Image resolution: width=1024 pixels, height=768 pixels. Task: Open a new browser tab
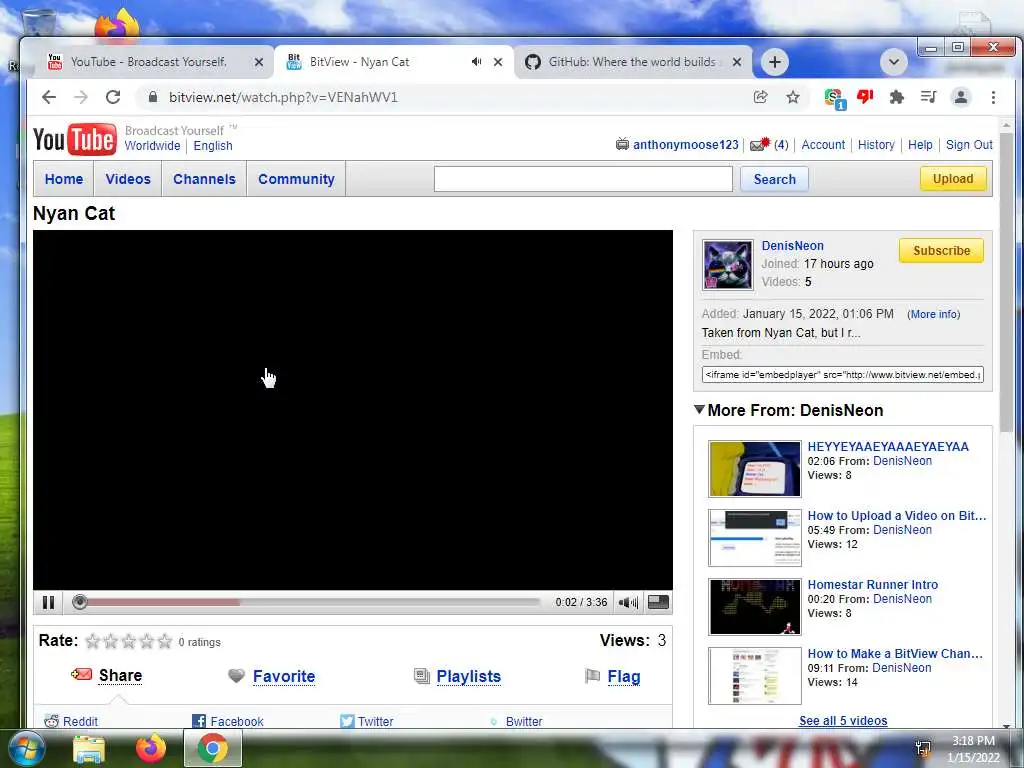(x=775, y=62)
